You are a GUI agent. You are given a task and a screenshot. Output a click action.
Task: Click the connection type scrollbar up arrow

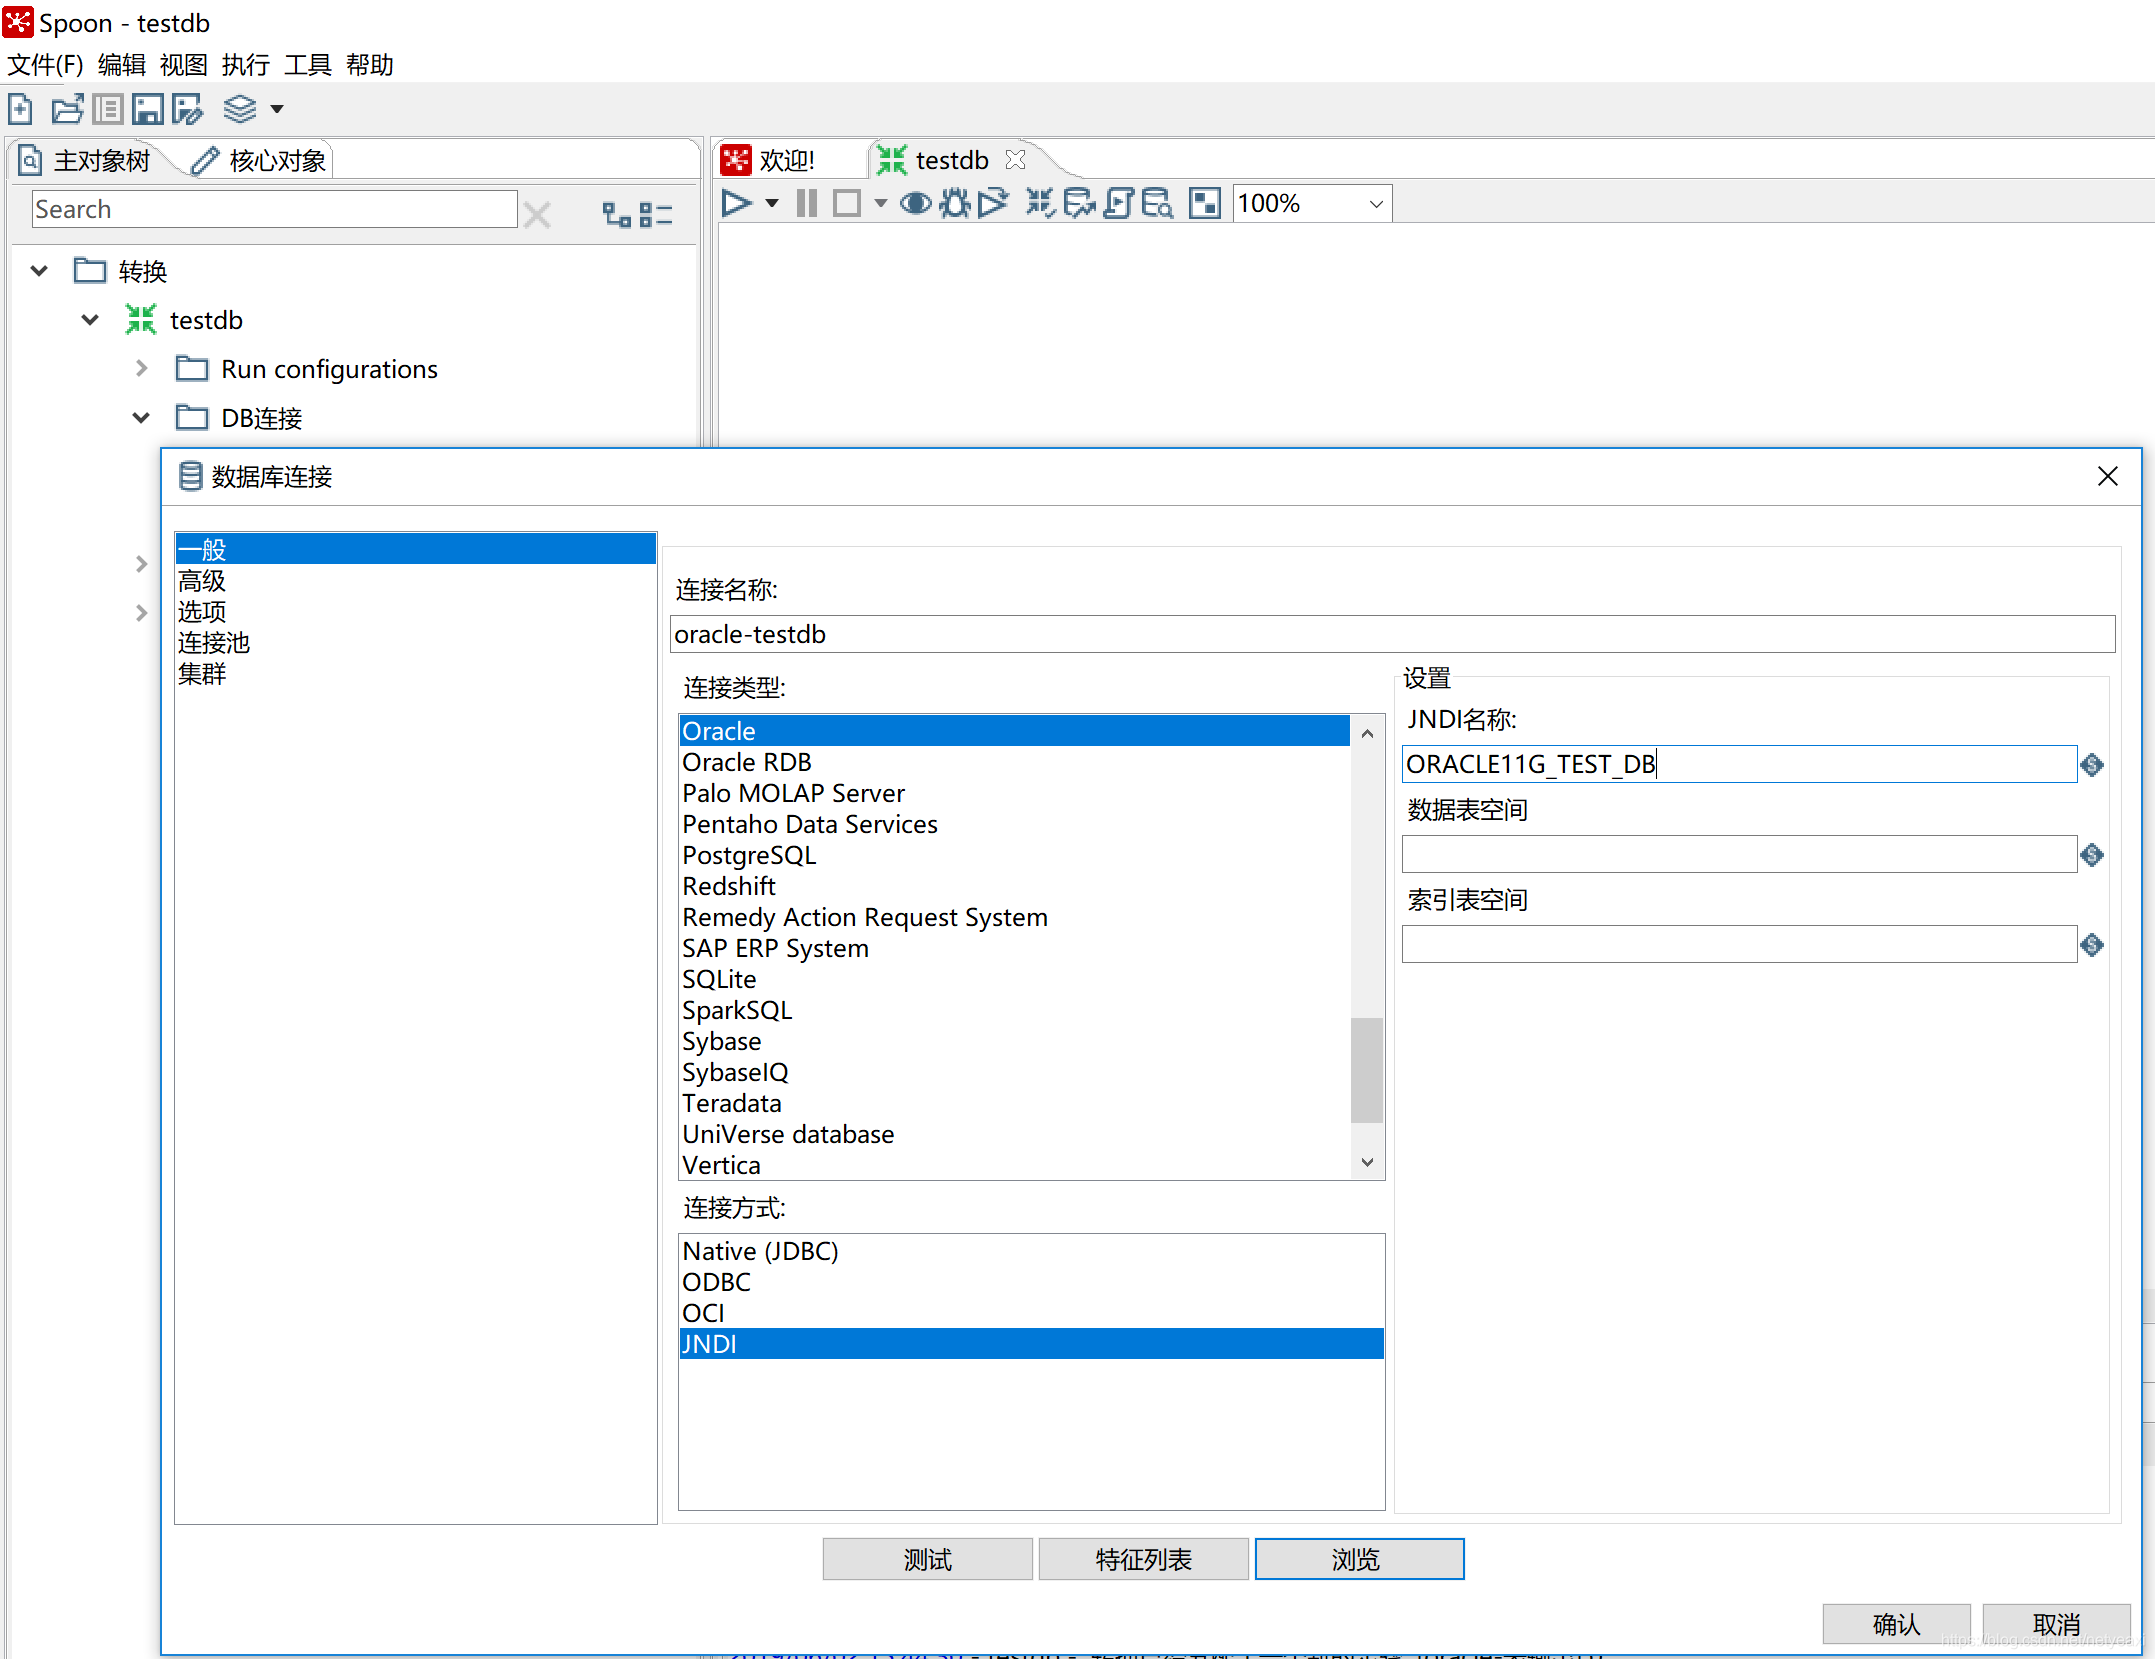[x=1367, y=733]
